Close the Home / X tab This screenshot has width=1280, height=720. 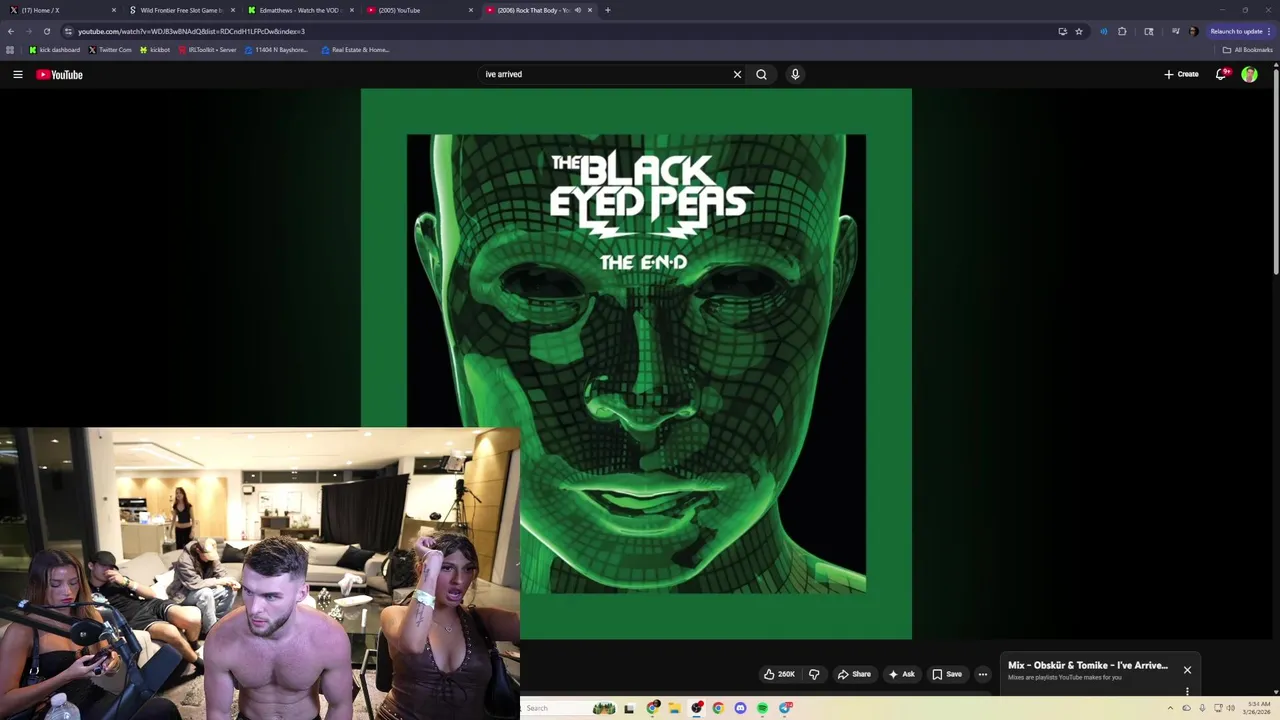click(114, 10)
